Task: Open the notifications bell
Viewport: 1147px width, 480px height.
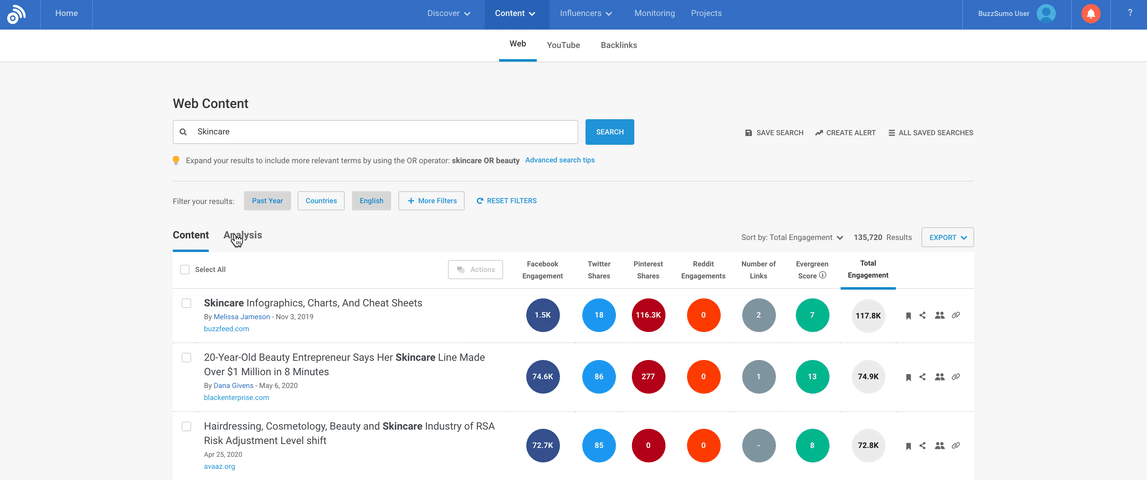Action: coord(1091,14)
